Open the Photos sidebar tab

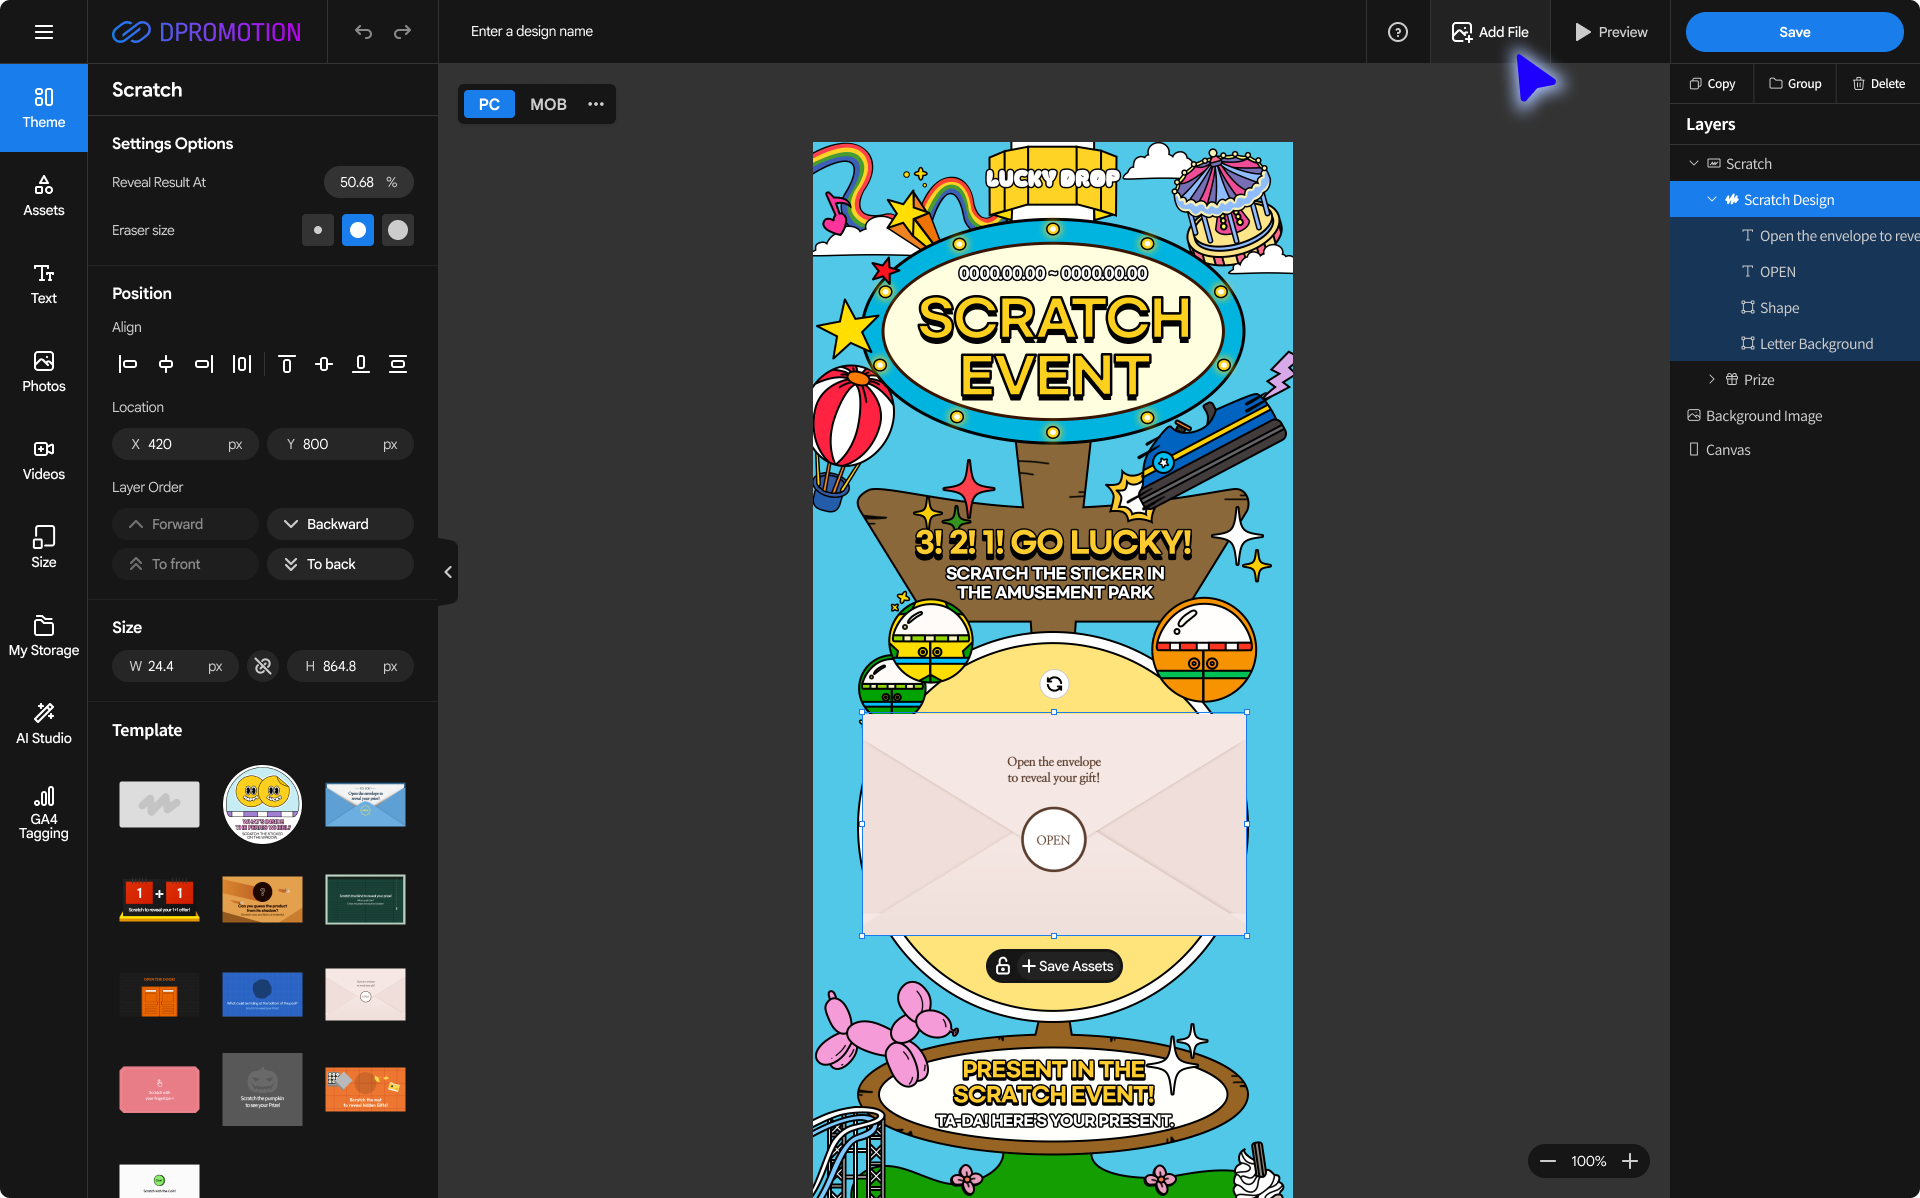pos(44,371)
